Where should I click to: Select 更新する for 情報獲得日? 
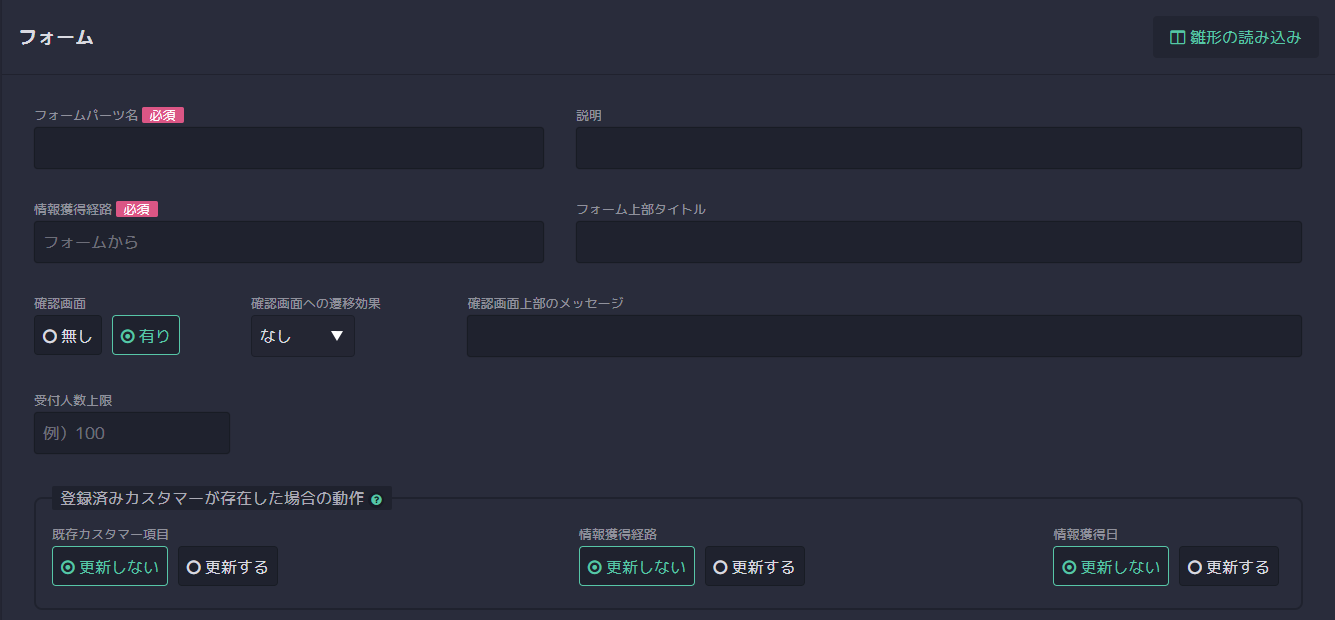pyautogui.click(x=1228, y=566)
